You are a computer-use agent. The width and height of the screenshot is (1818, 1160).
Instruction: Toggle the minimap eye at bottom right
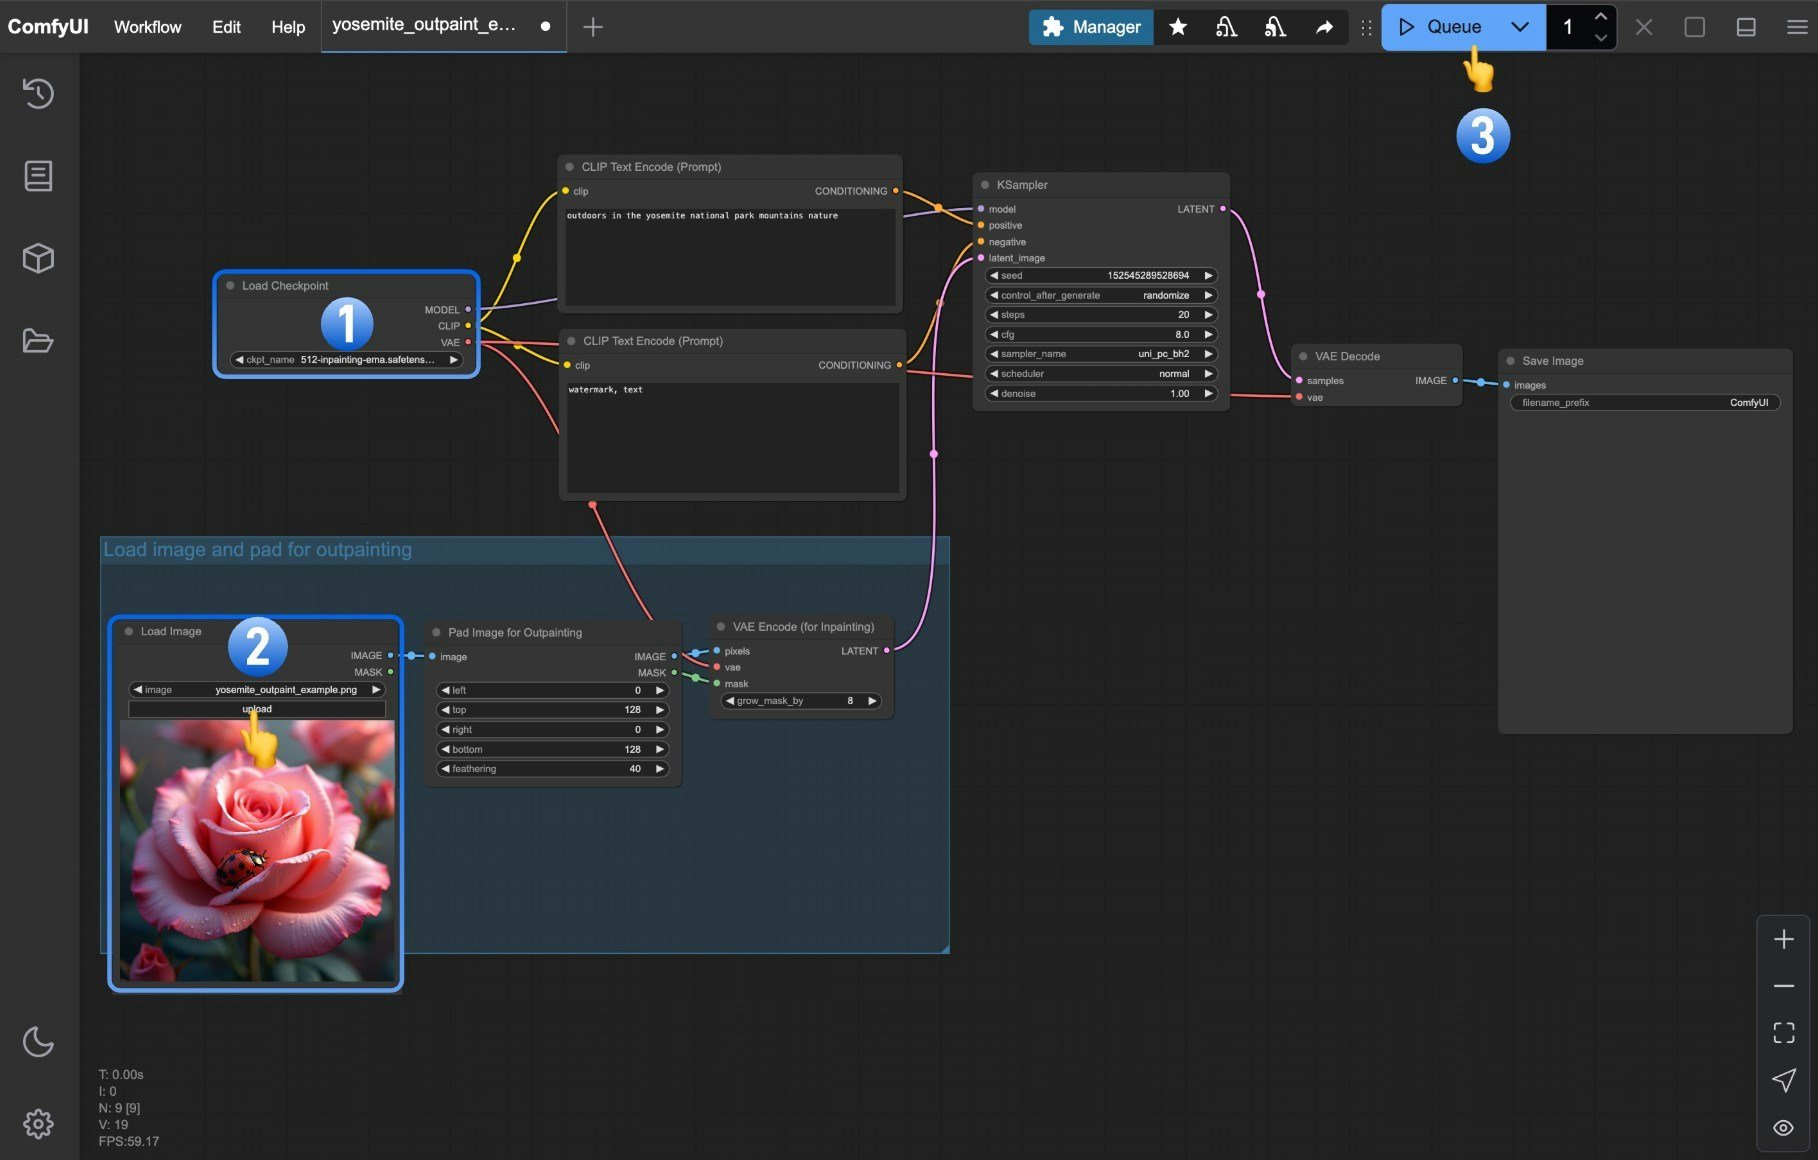[x=1784, y=1126]
